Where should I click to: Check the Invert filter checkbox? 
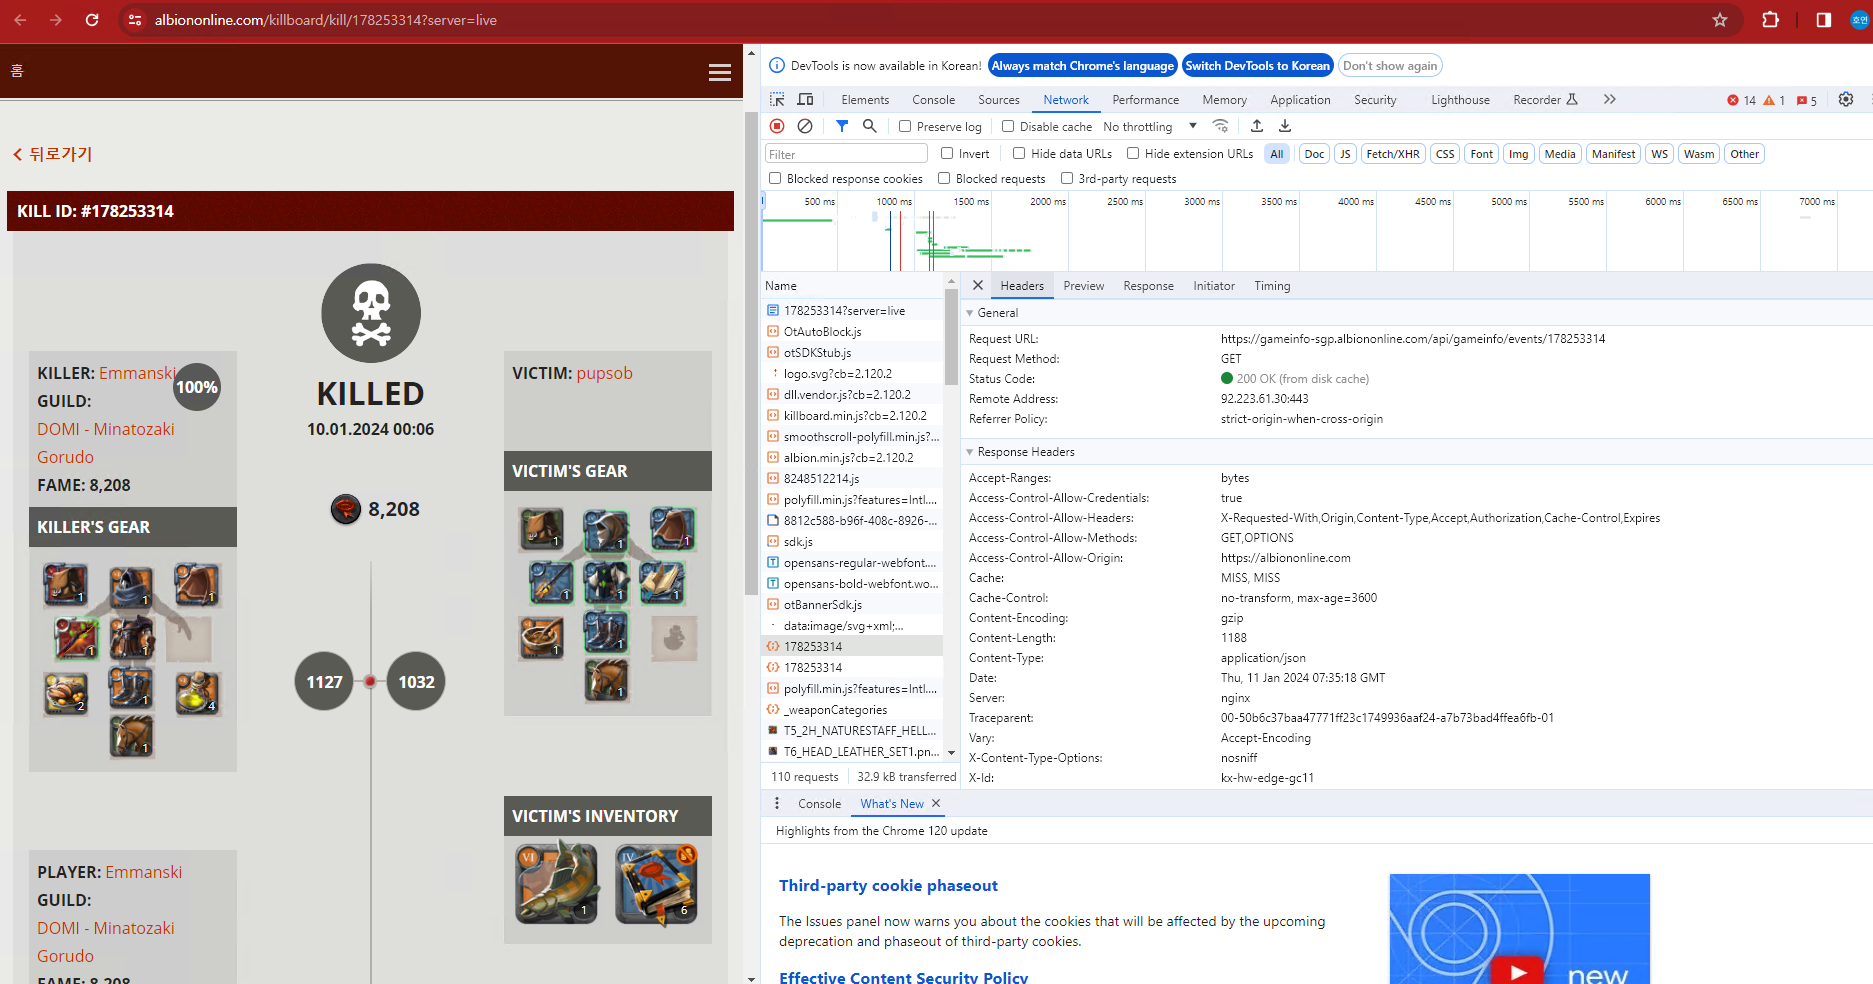(947, 154)
